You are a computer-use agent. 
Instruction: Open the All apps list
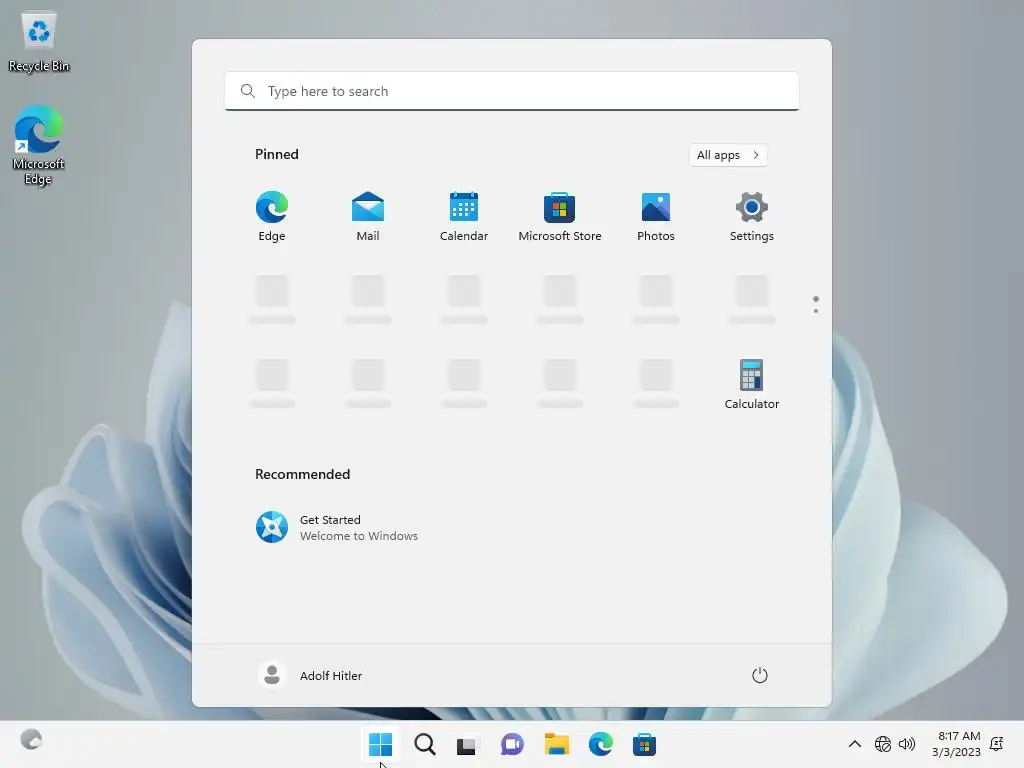(x=728, y=155)
